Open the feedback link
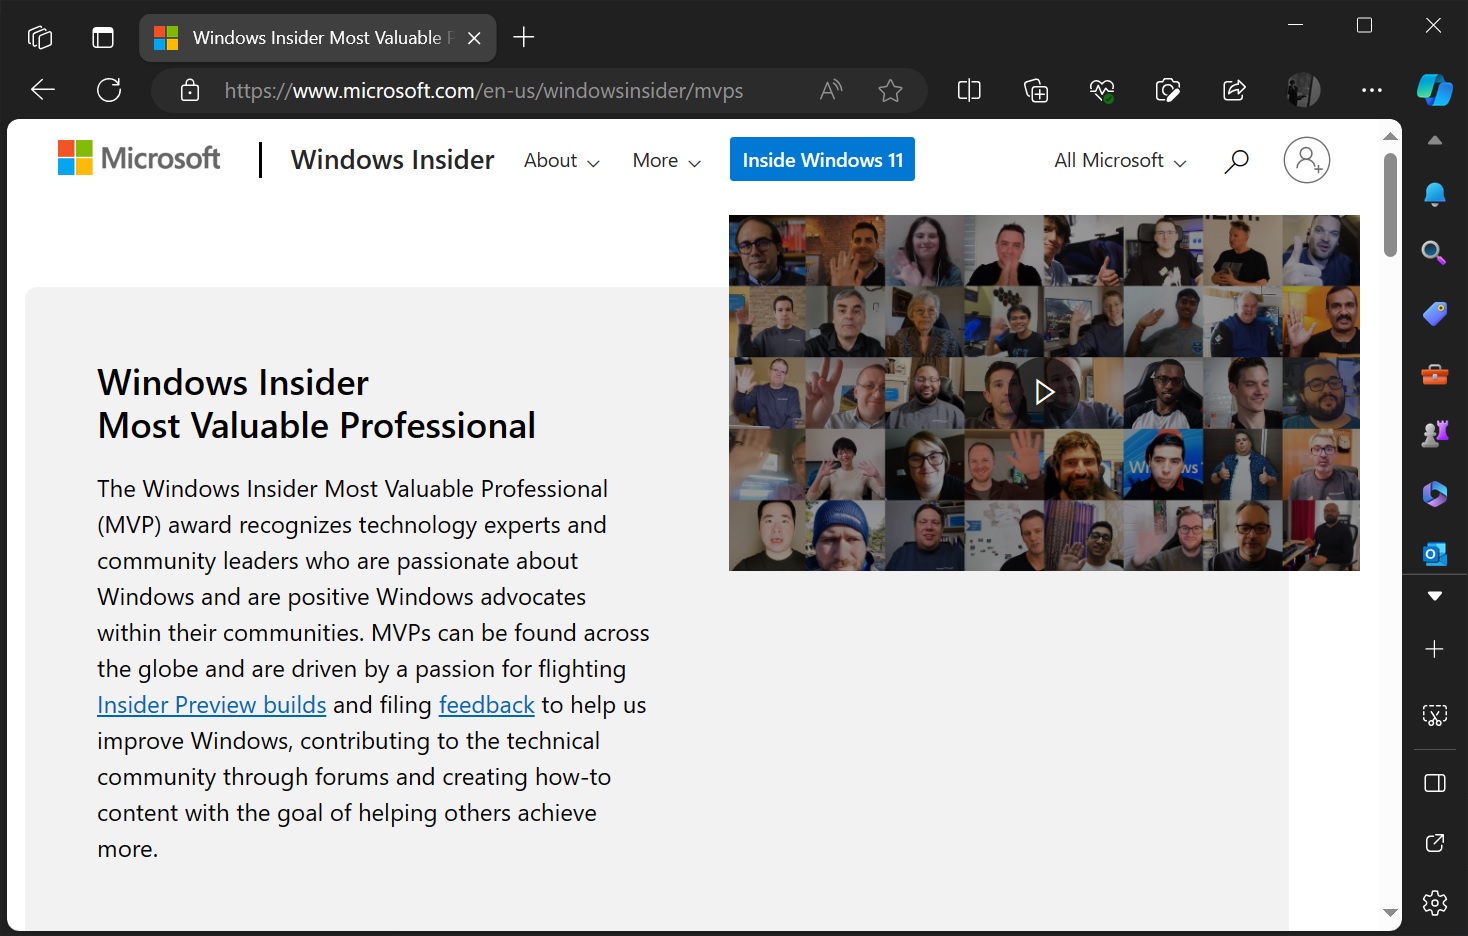The image size is (1468, 936). [x=487, y=705]
